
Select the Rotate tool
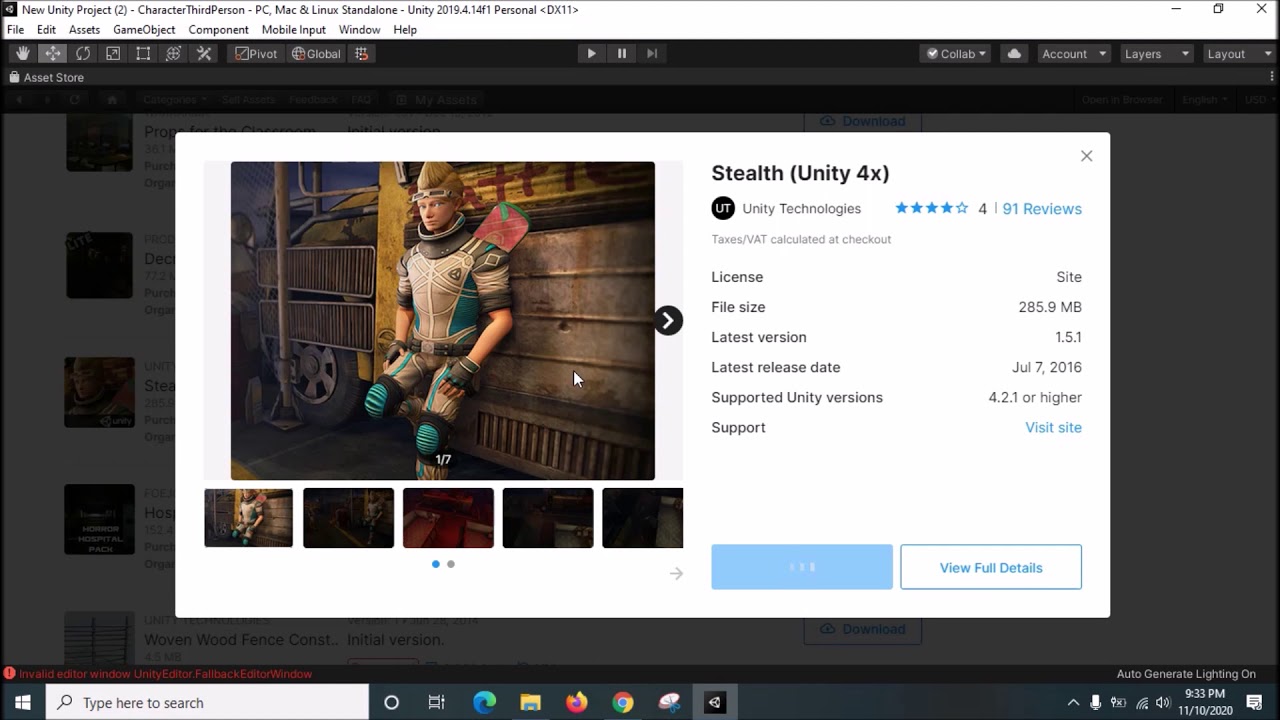(x=83, y=54)
